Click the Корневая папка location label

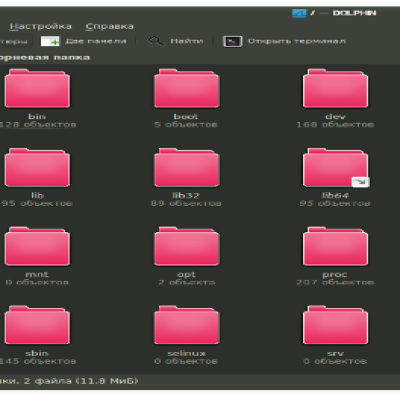[45, 58]
